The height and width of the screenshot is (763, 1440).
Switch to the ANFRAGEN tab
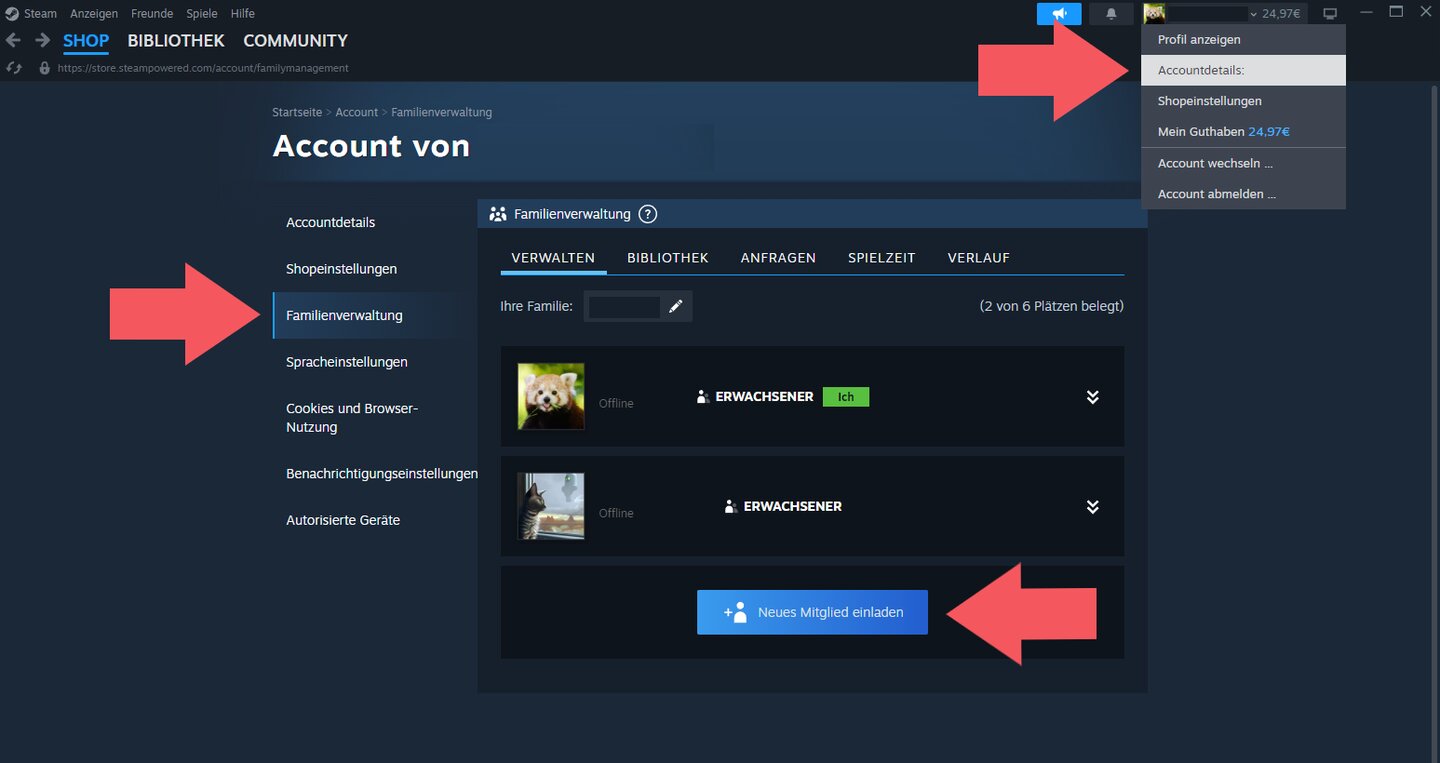pyautogui.click(x=778, y=257)
